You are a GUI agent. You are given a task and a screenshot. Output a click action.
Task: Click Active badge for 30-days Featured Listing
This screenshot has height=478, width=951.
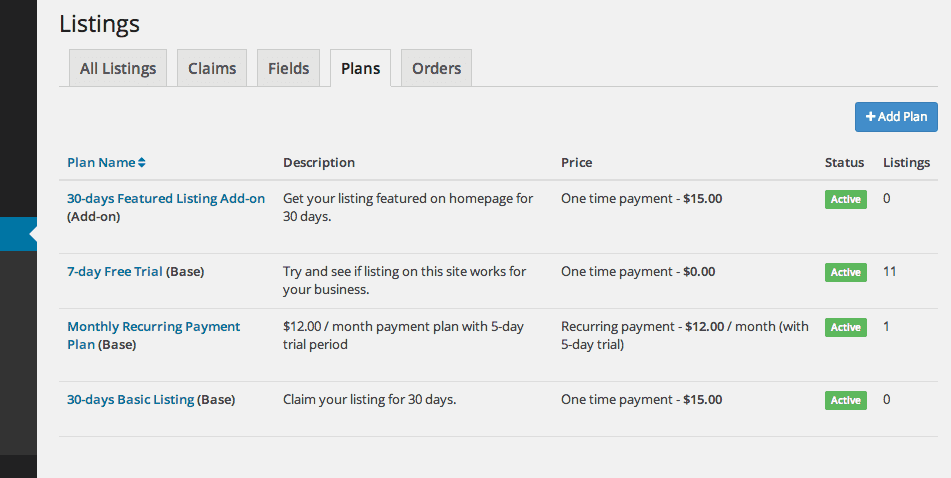click(845, 200)
